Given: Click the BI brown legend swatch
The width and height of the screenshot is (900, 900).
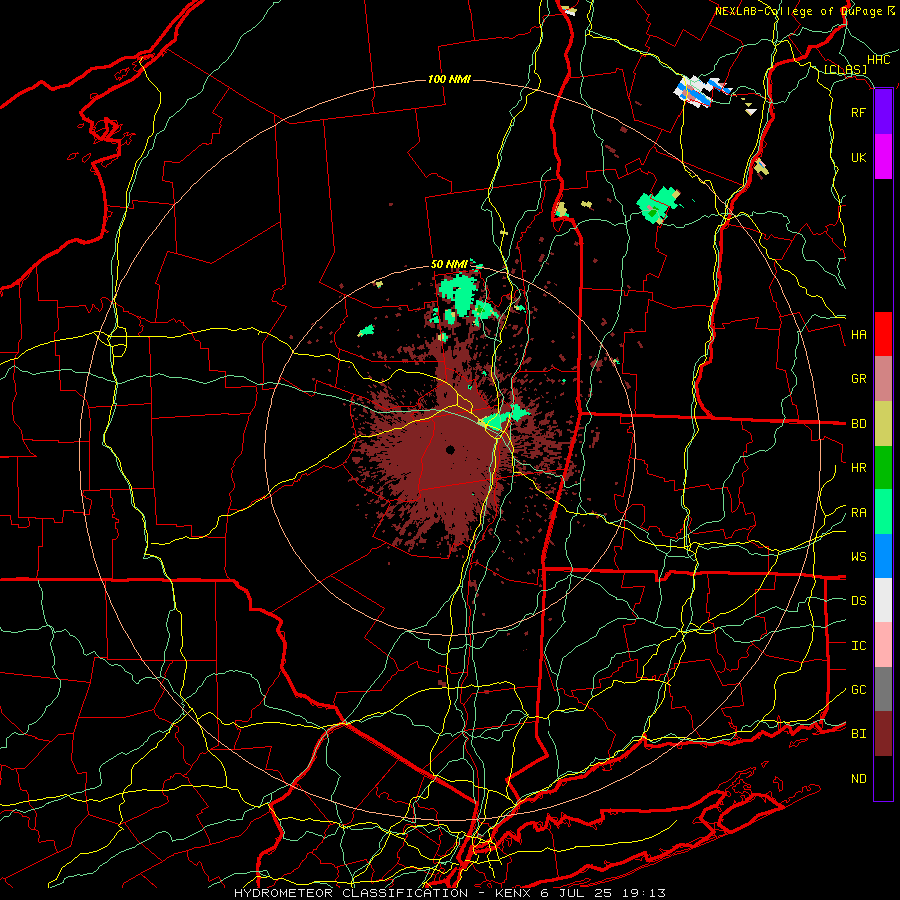Looking at the screenshot, I should point(883,734).
